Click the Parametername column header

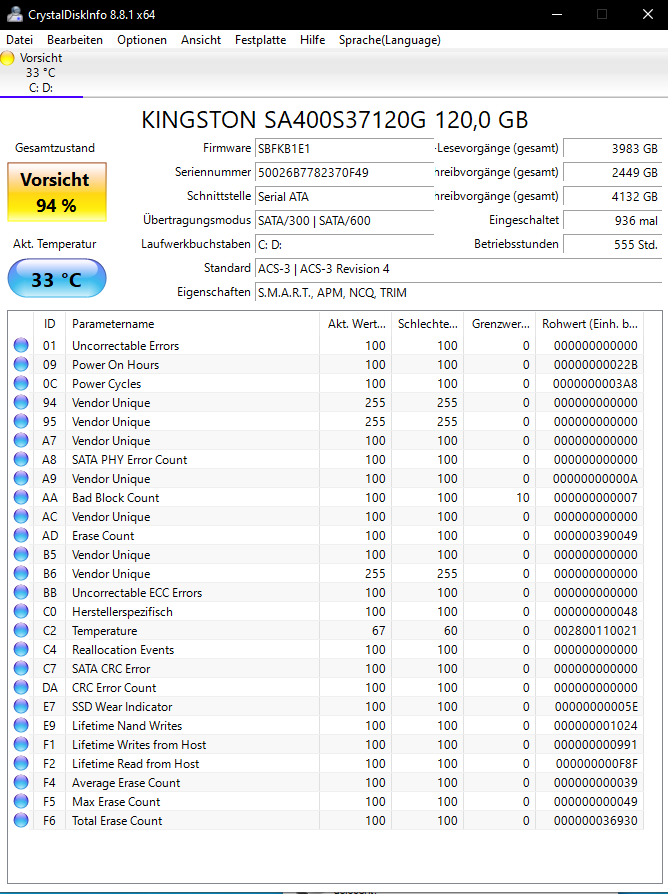[192, 324]
